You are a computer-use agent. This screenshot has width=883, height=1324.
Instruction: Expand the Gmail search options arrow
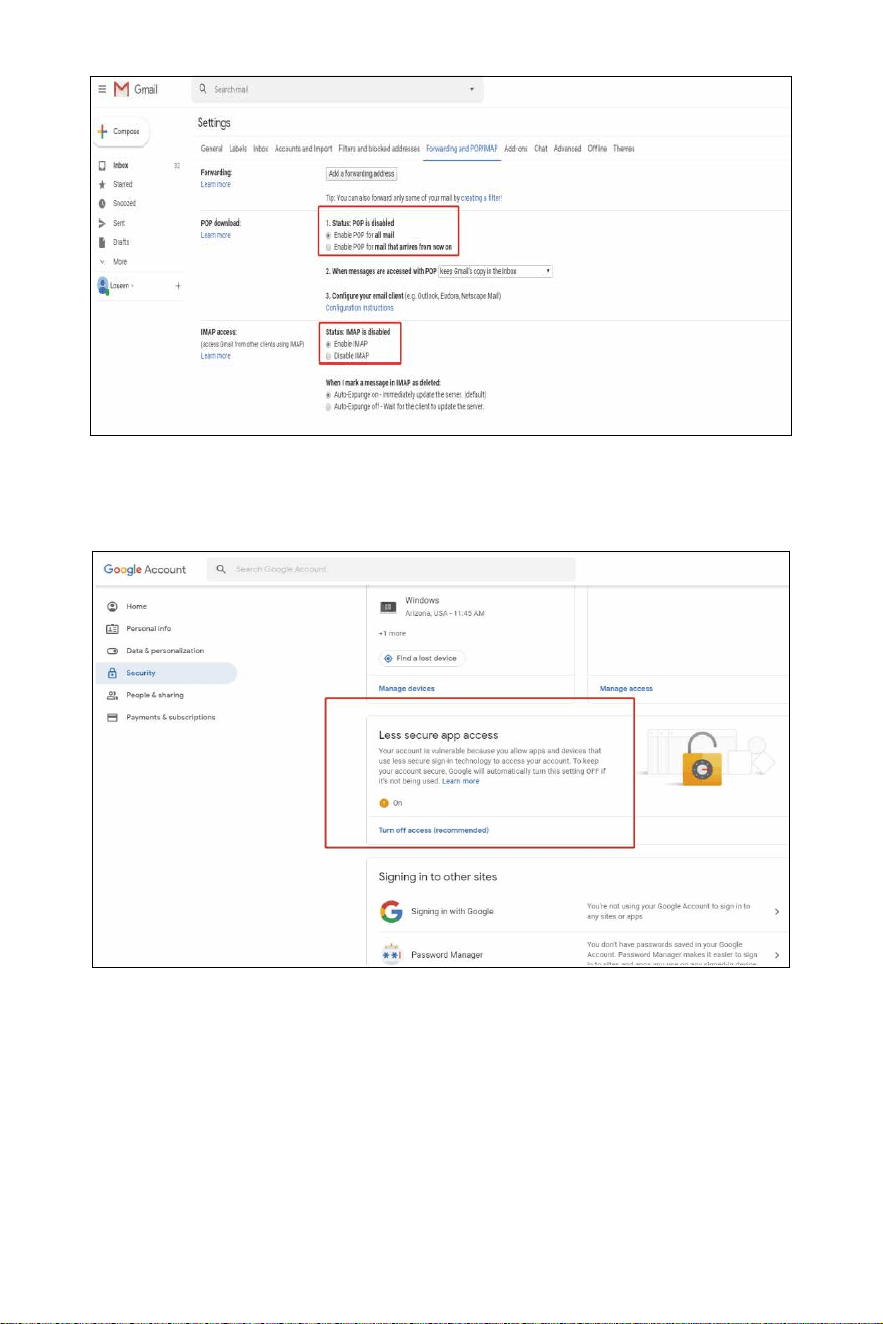pyautogui.click(x=472, y=90)
